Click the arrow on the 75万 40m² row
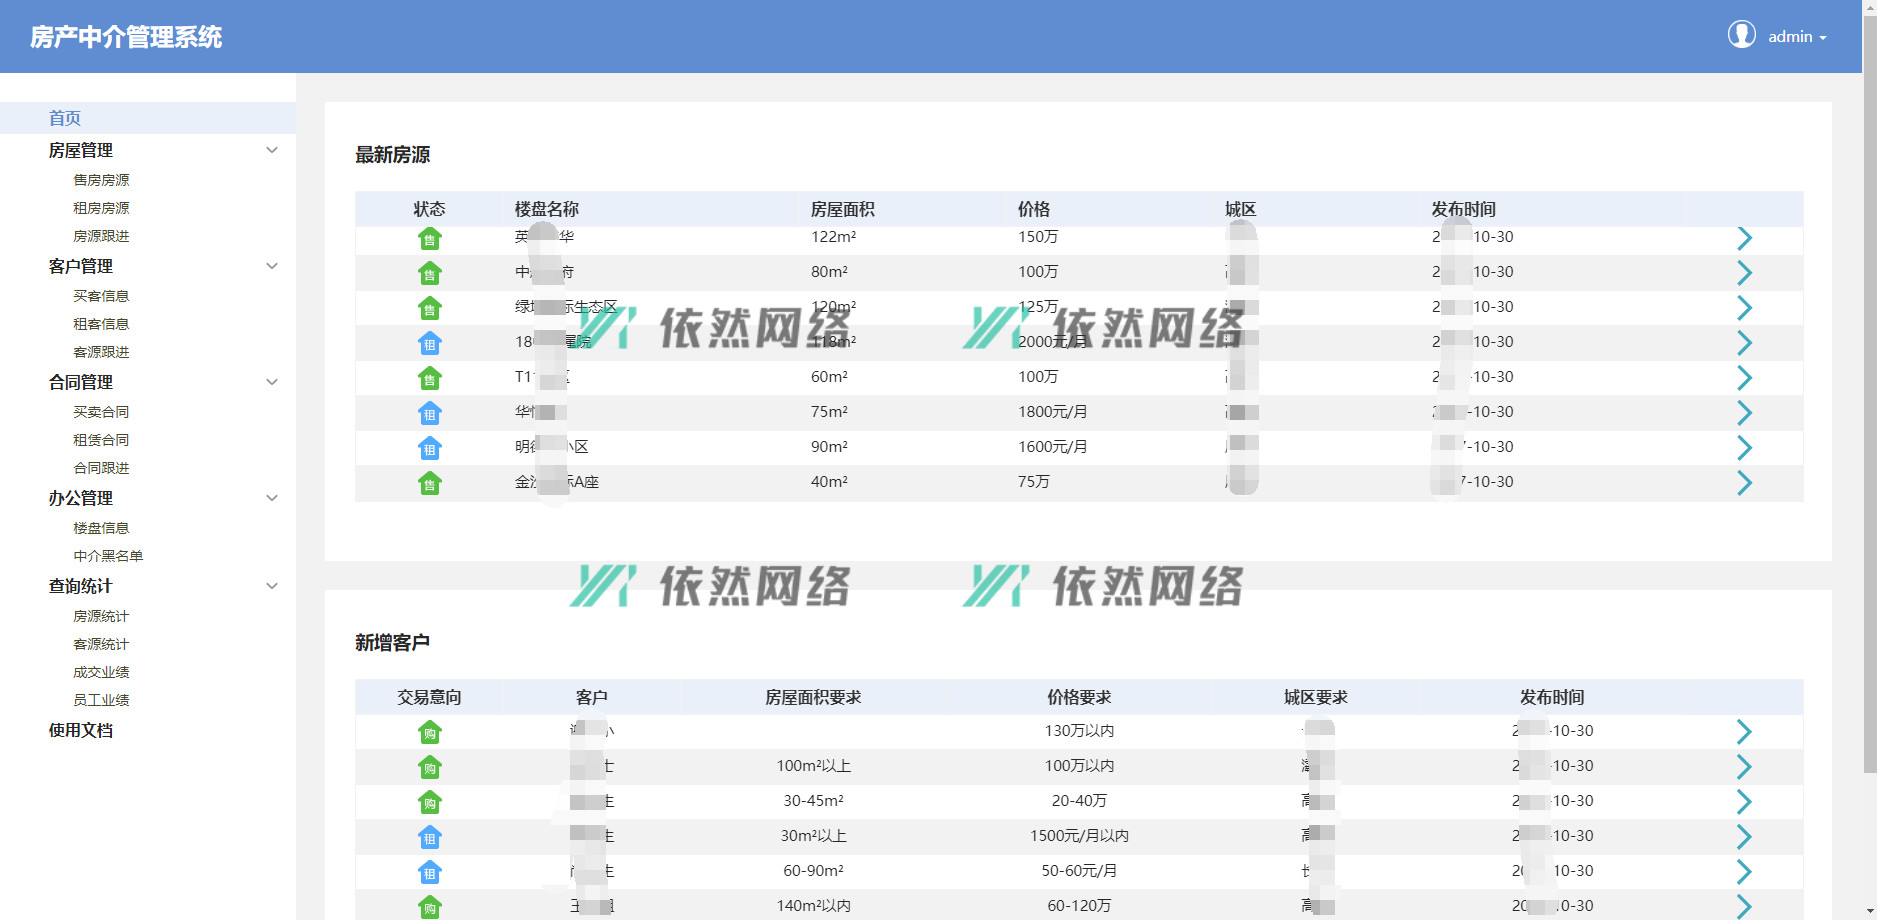The image size is (1877, 920). [x=1744, y=483]
